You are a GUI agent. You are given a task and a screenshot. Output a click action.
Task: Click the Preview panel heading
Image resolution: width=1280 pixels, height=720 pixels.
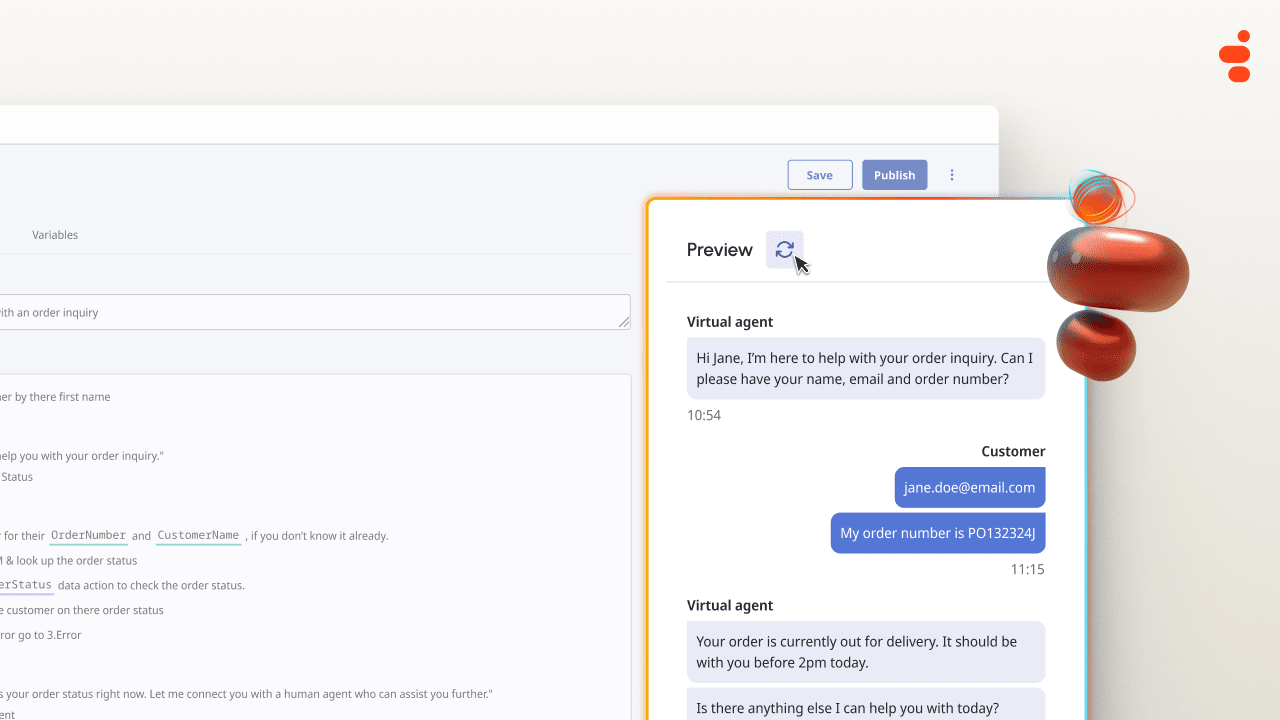click(719, 250)
